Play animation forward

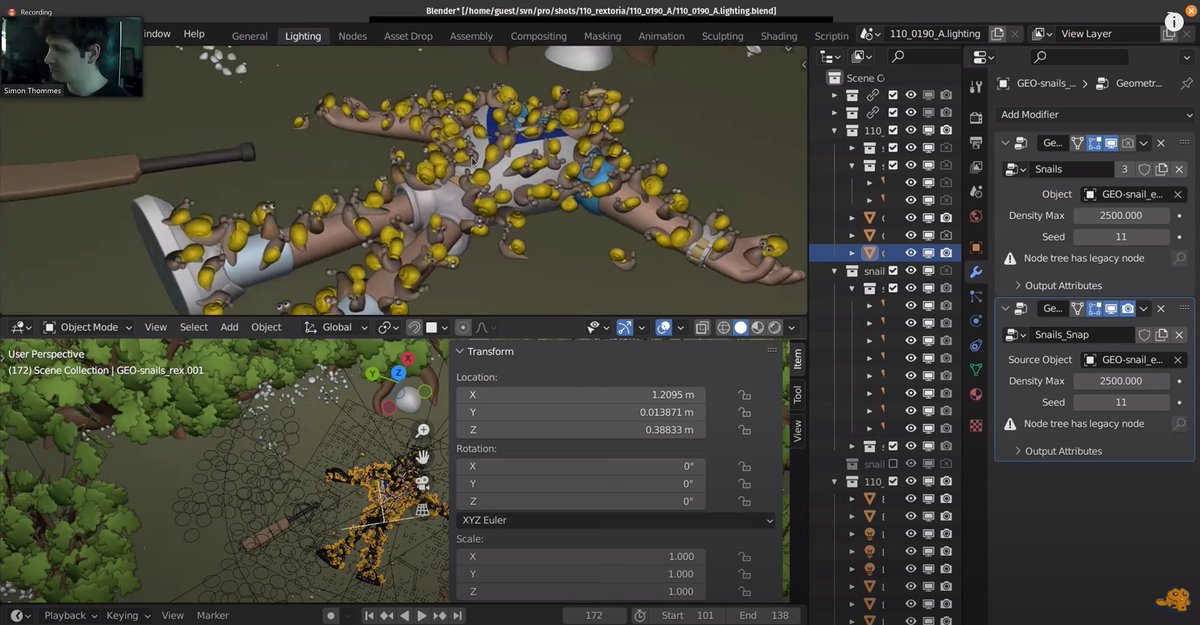coord(422,616)
